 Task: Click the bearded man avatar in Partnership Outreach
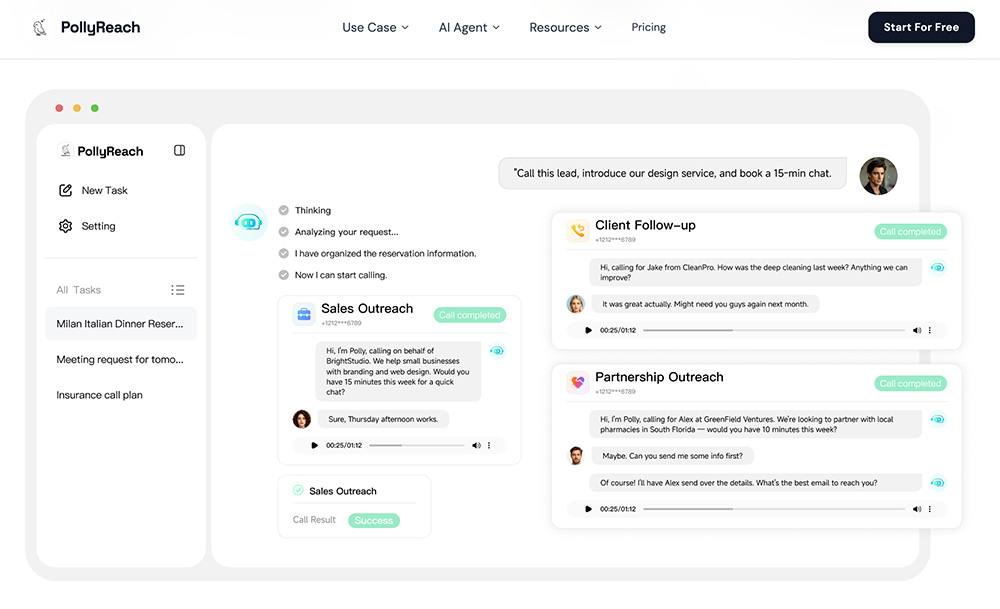click(x=576, y=455)
